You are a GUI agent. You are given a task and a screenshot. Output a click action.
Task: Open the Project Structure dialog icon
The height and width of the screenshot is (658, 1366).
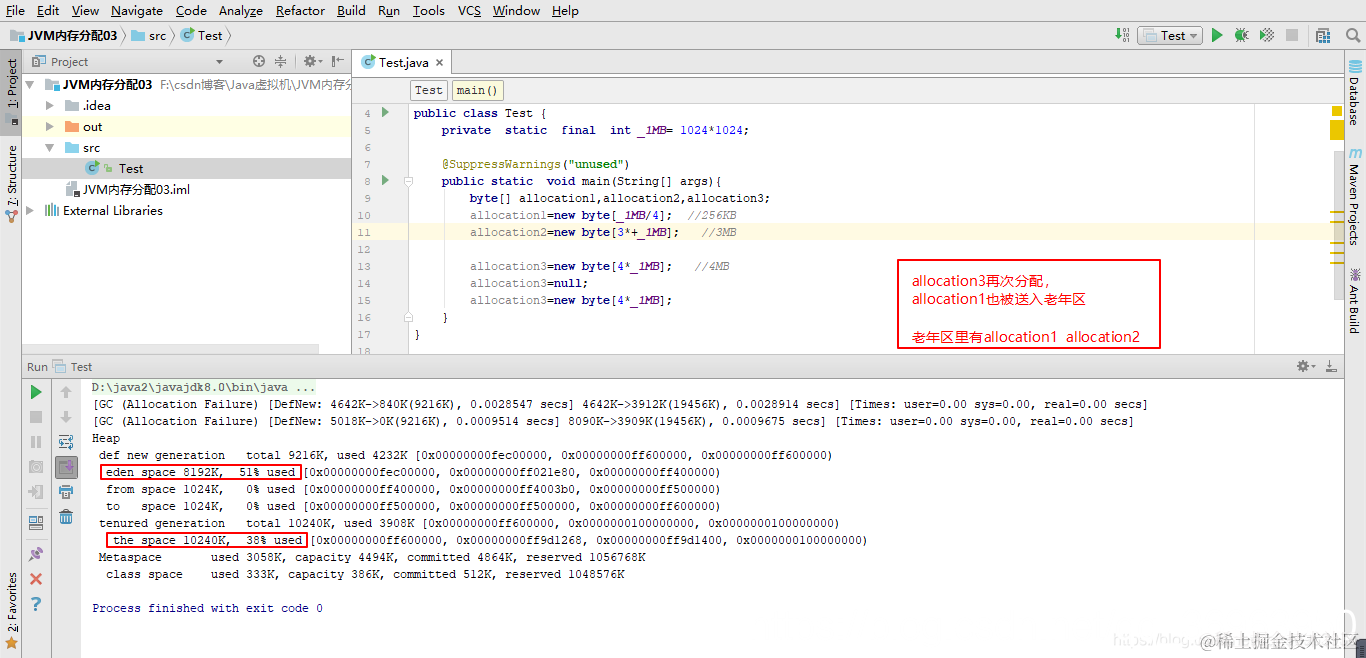(1323, 35)
